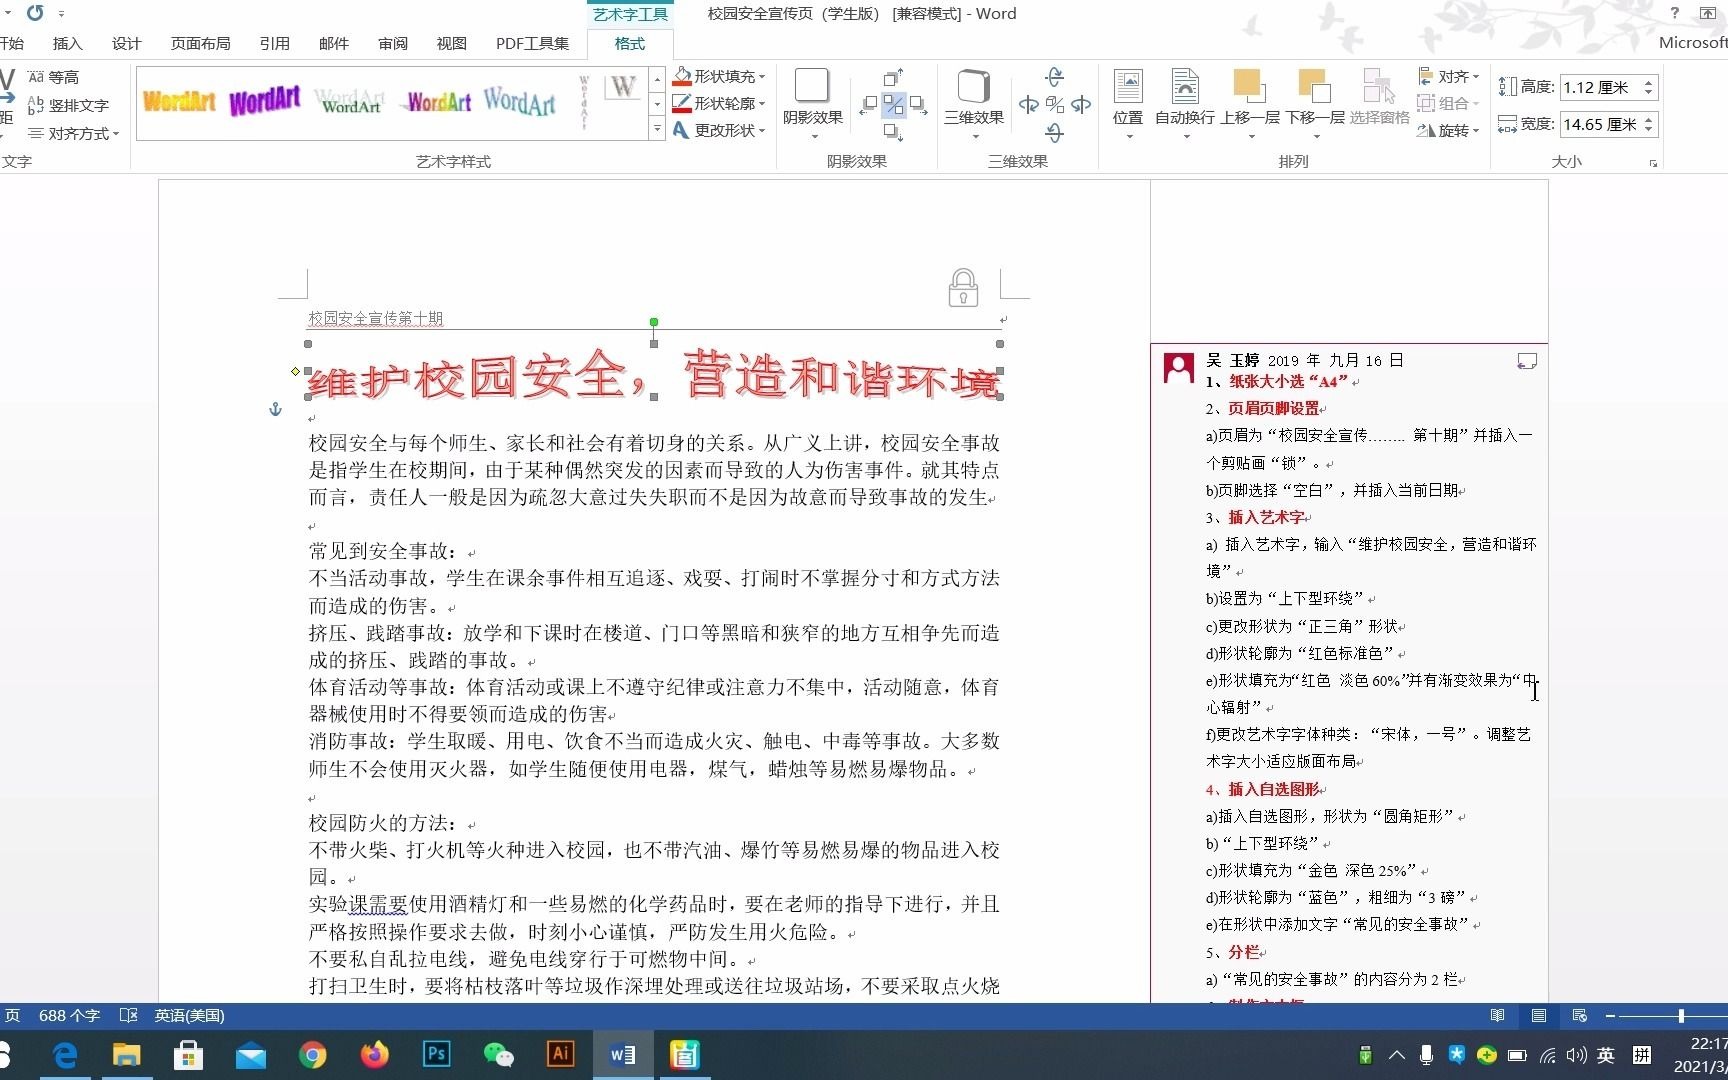The height and width of the screenshot is (1080, 1728).
Task: Open 位置 position options
Action: click(x=1128, y=104)
